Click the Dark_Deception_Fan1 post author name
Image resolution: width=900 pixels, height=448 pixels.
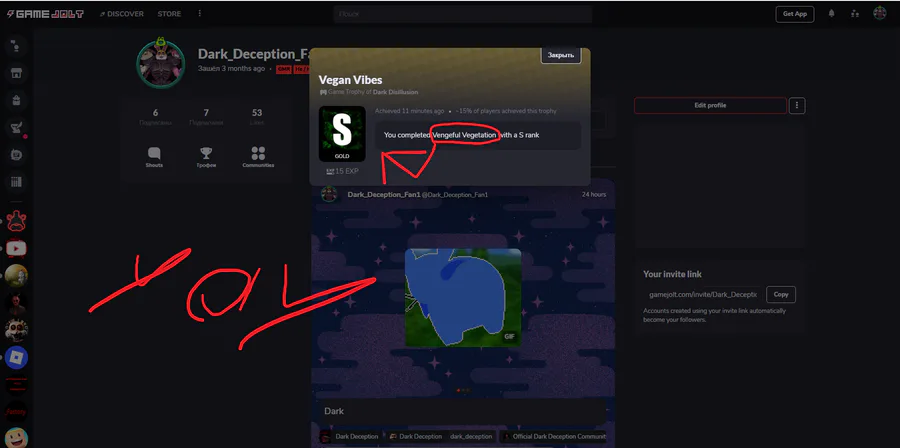tap(384, 194)
